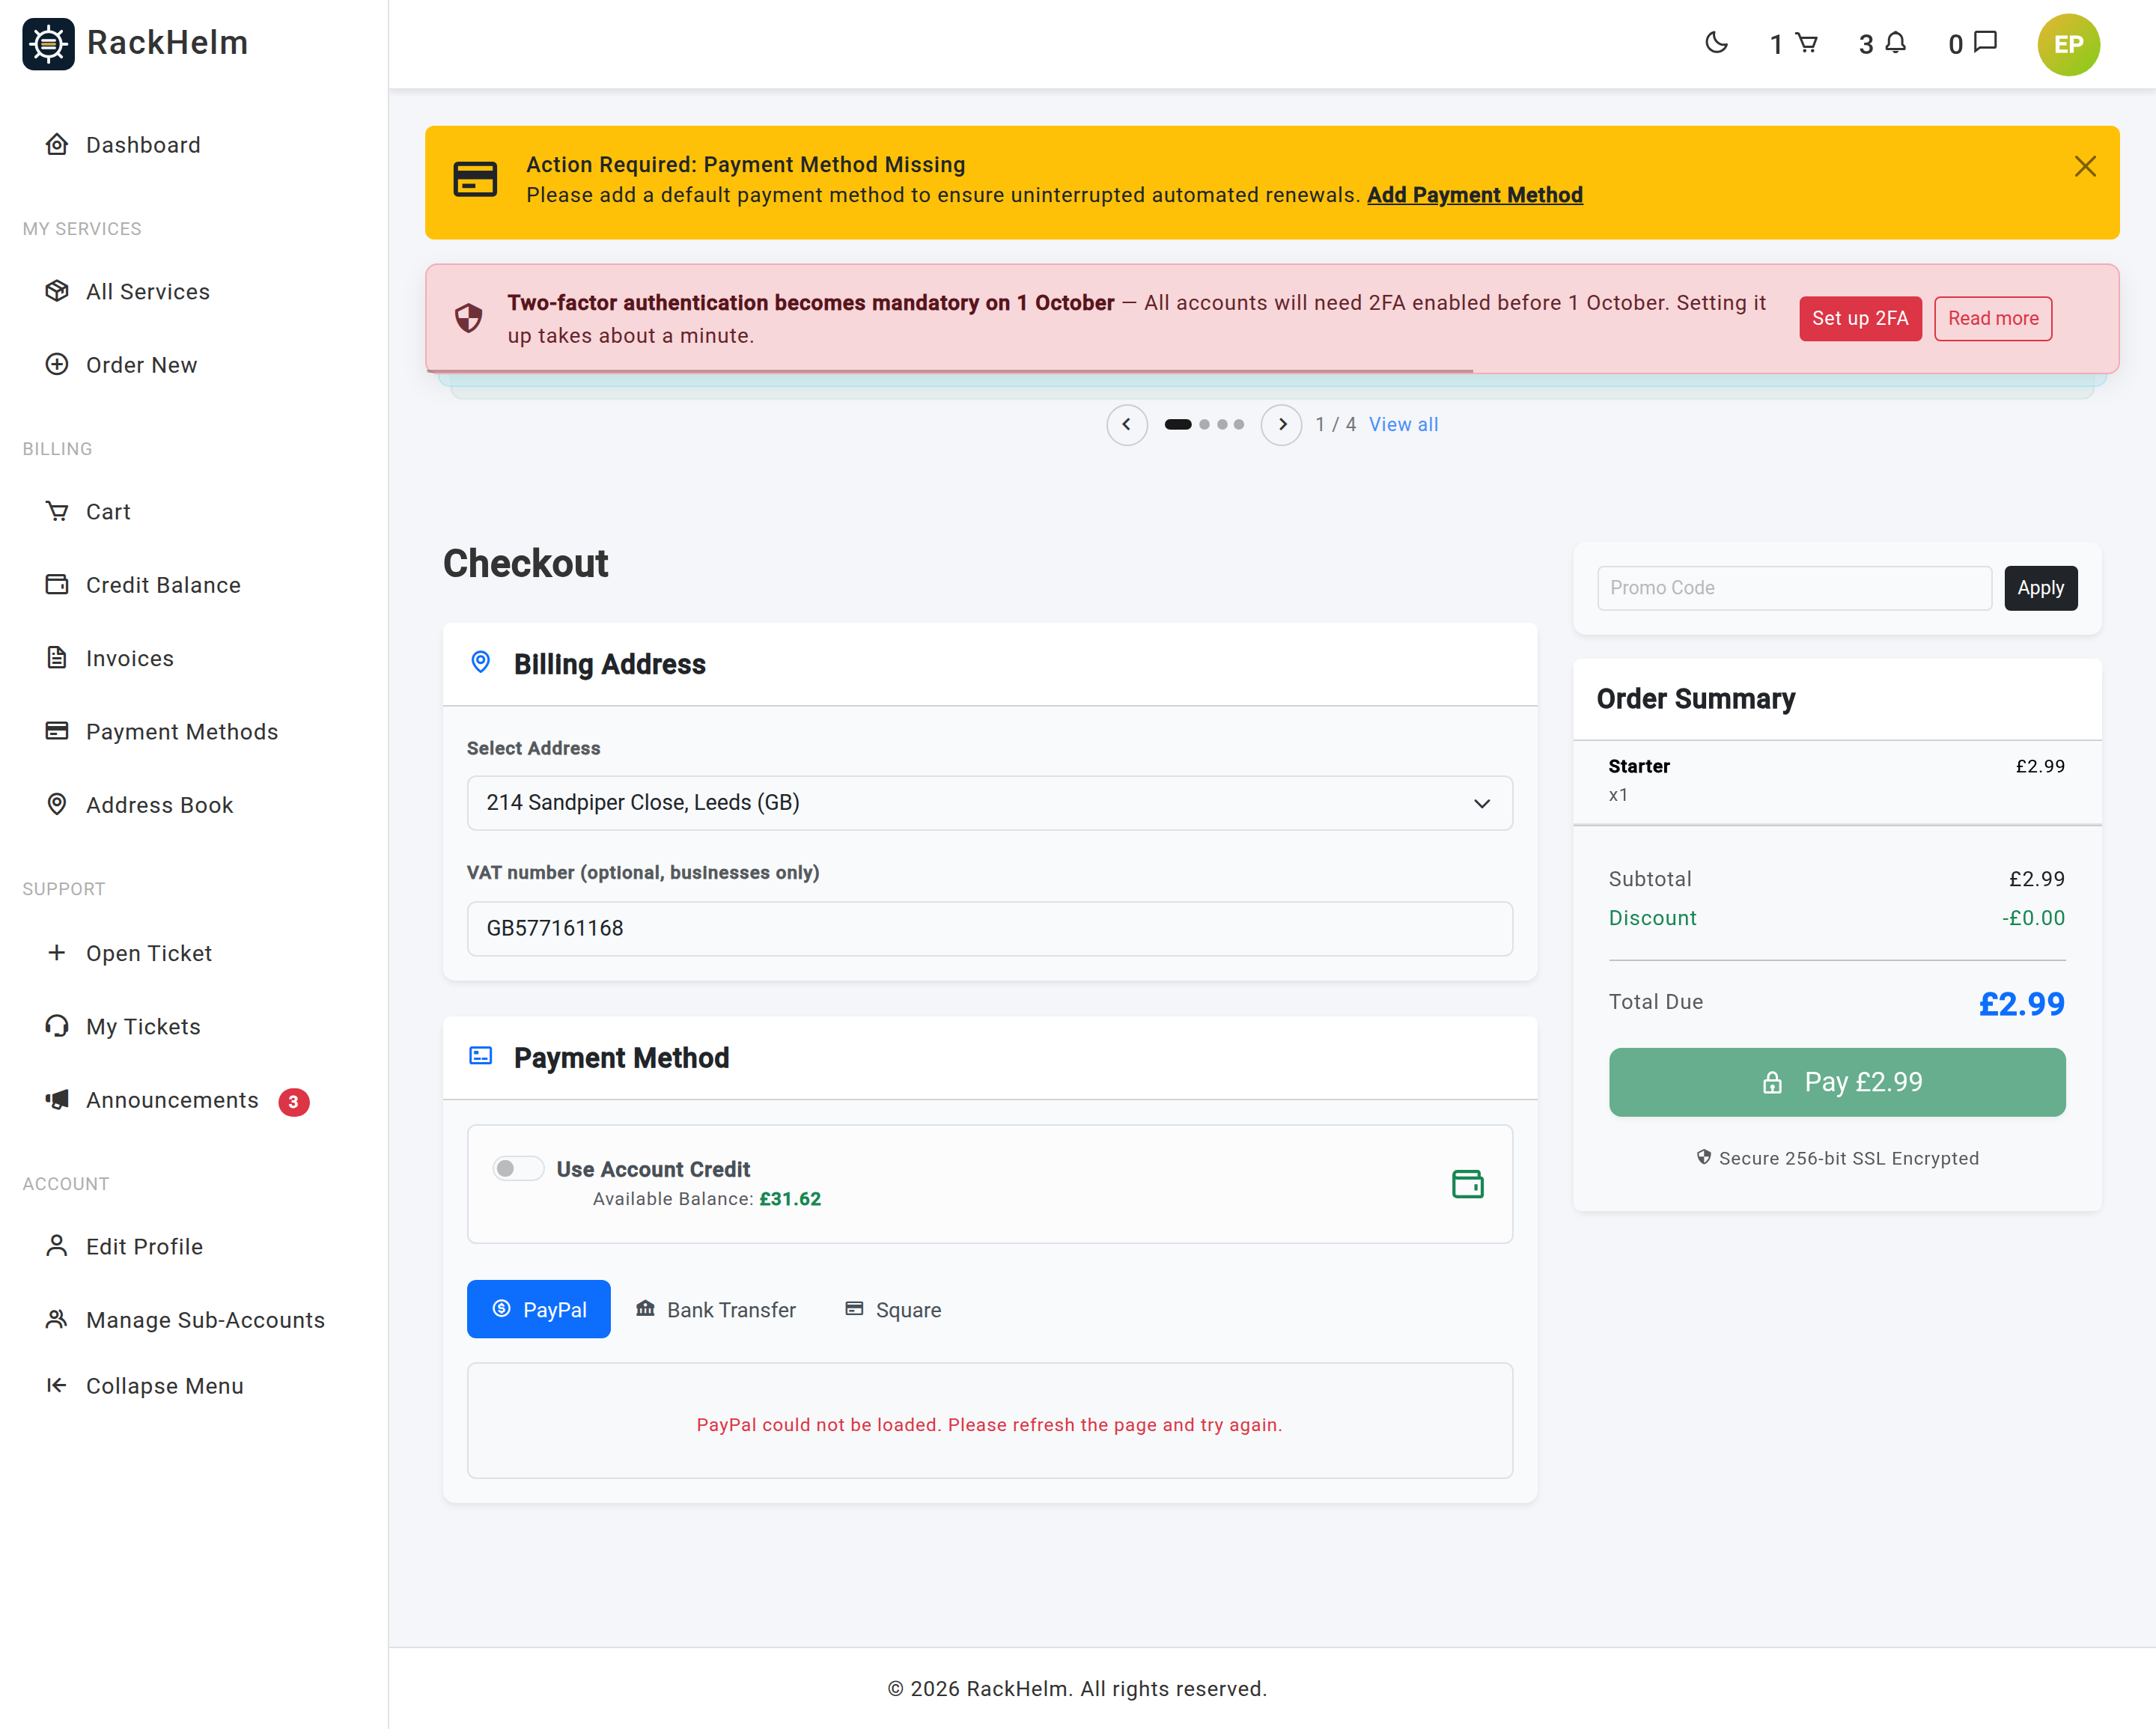Click the green wallet icon in credit box
This screenshot has height=1729, width=2156.
[x=1467, y=1184]
